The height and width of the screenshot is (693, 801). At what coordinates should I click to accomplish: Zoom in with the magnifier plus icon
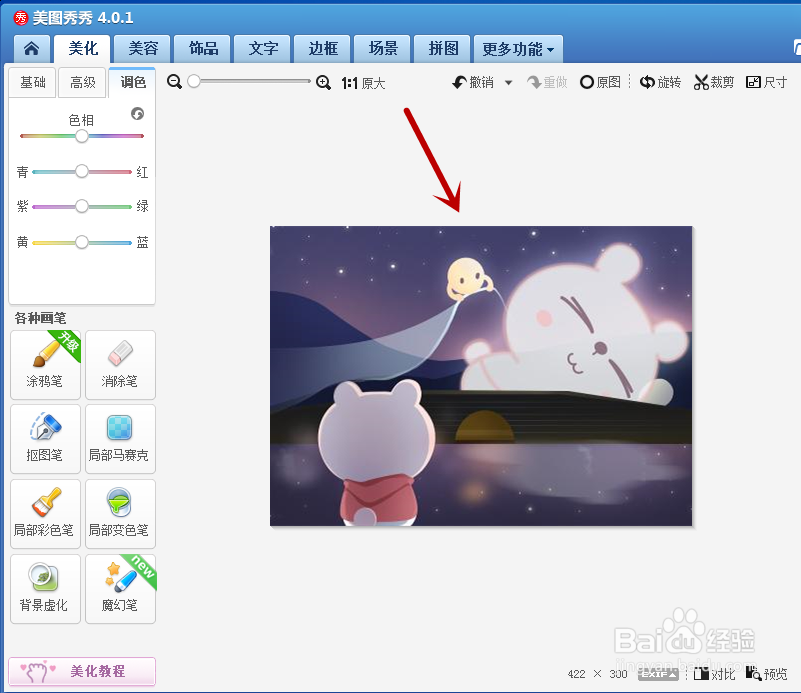tap(323, 82)
